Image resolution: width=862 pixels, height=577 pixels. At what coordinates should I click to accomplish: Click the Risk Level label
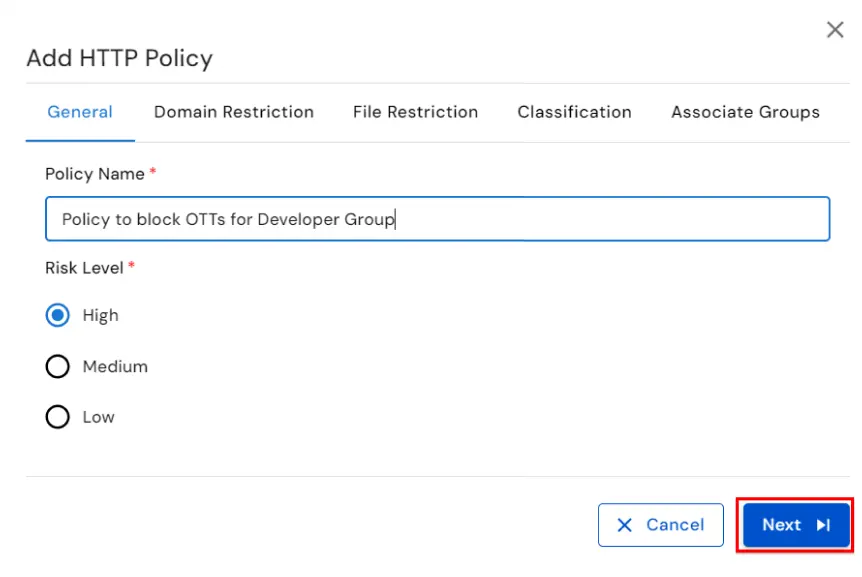pyautogui.click(x=83, y=268)
